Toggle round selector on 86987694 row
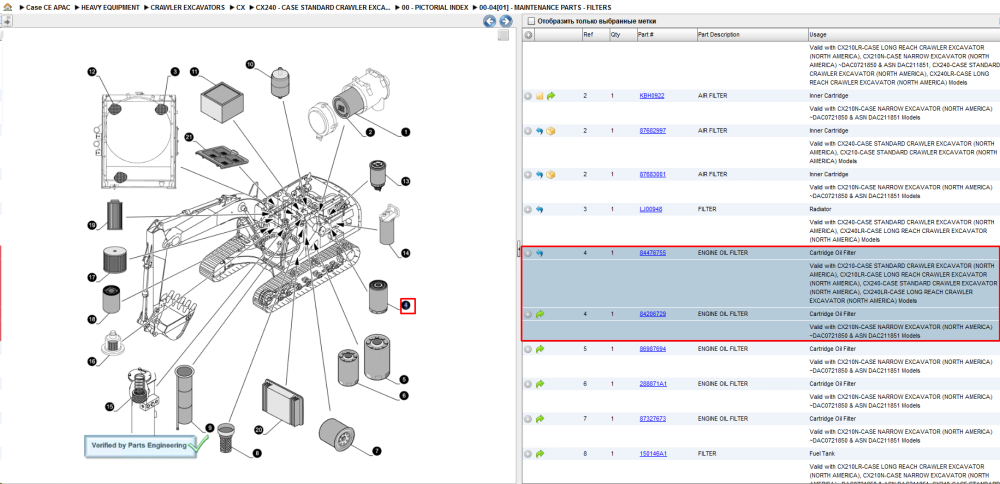 click(x=528, y=349)
